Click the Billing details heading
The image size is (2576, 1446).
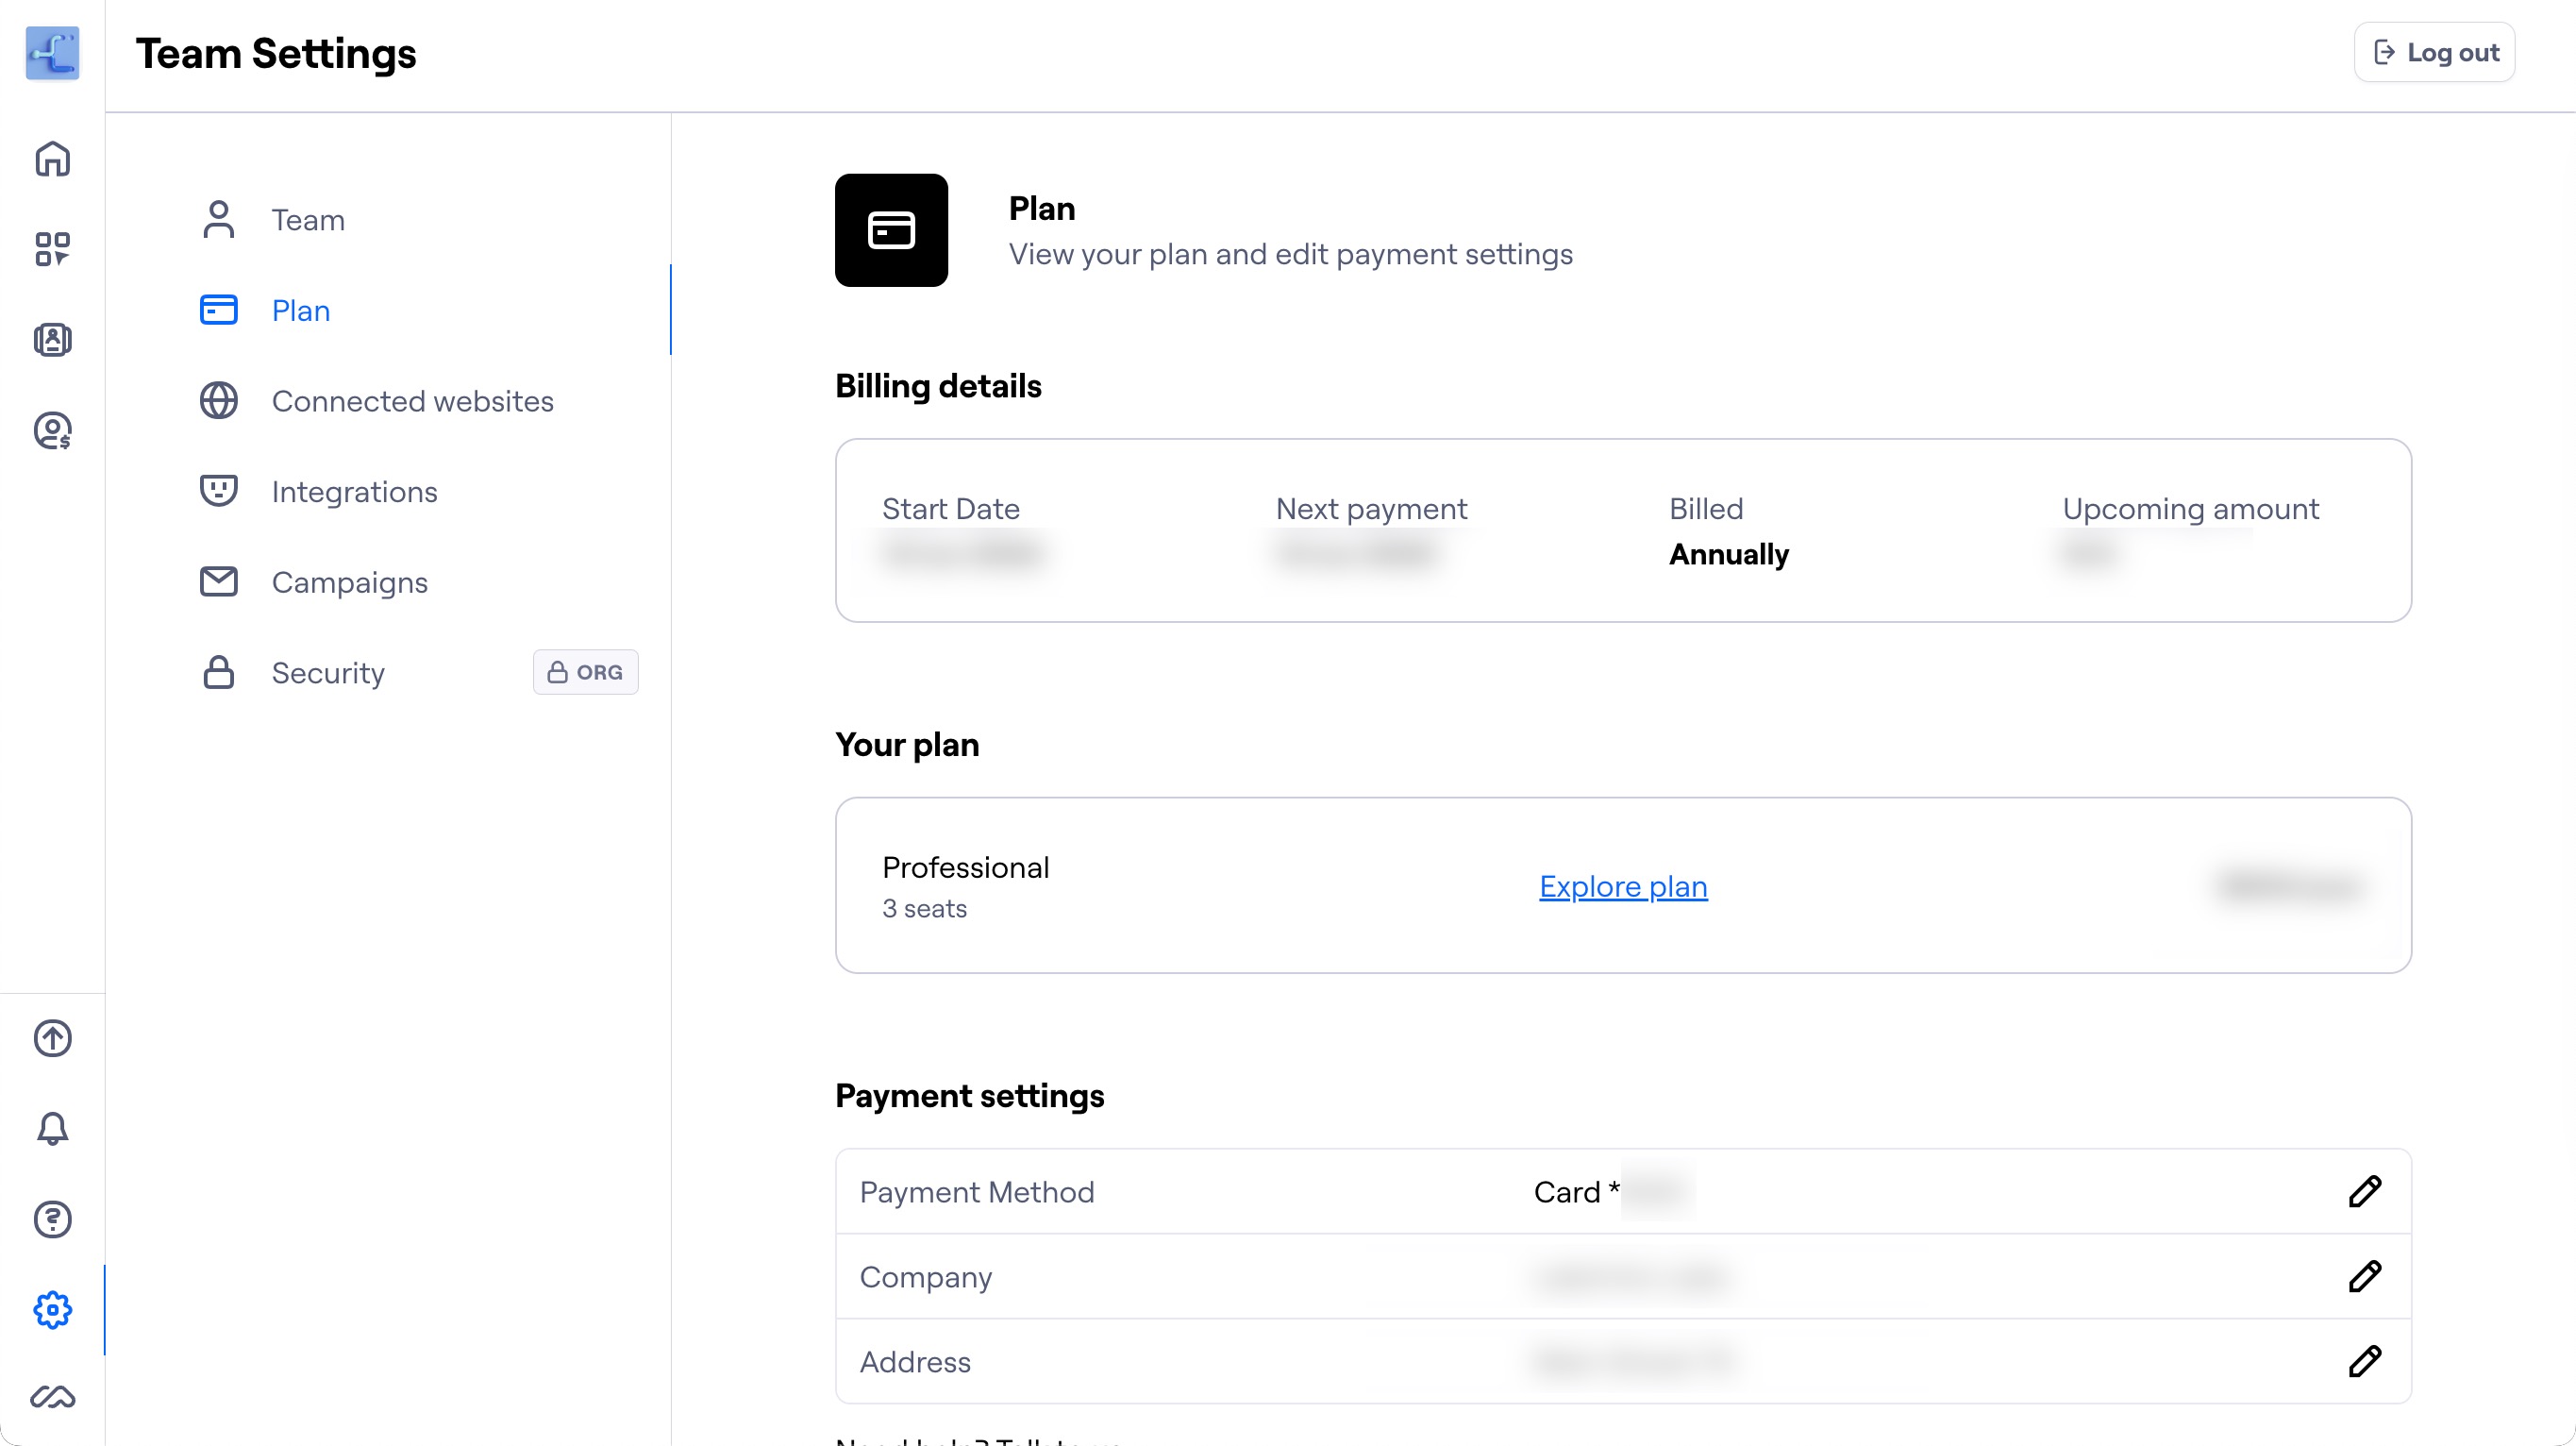[x=938, y=386]
